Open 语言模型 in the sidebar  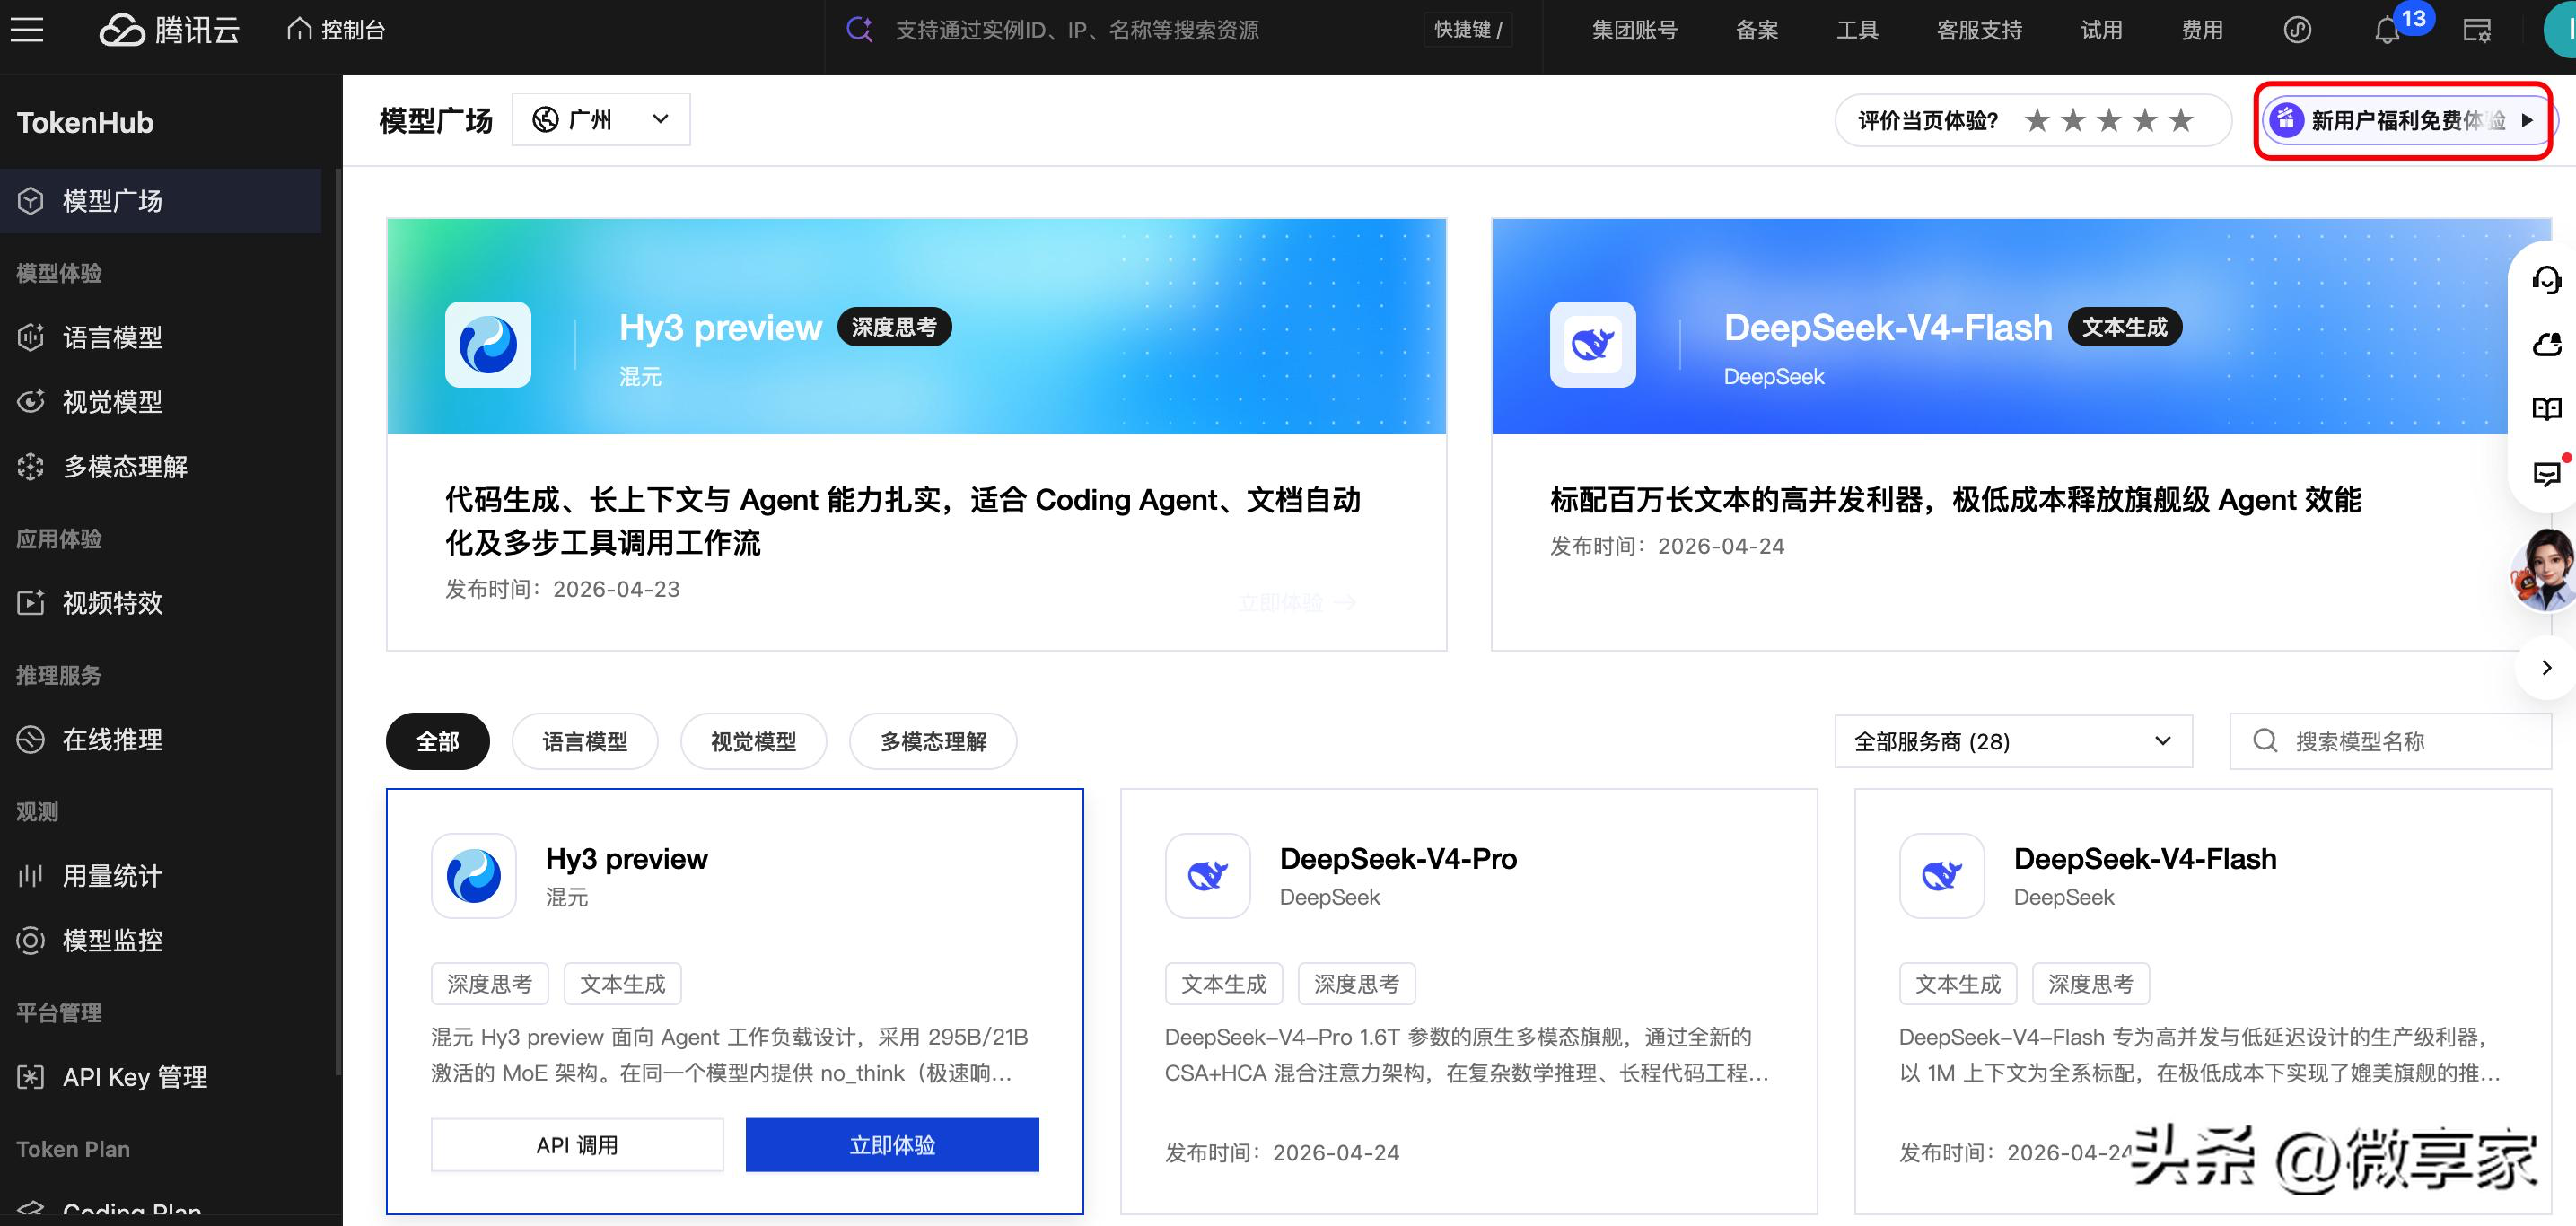pos(112,337)
